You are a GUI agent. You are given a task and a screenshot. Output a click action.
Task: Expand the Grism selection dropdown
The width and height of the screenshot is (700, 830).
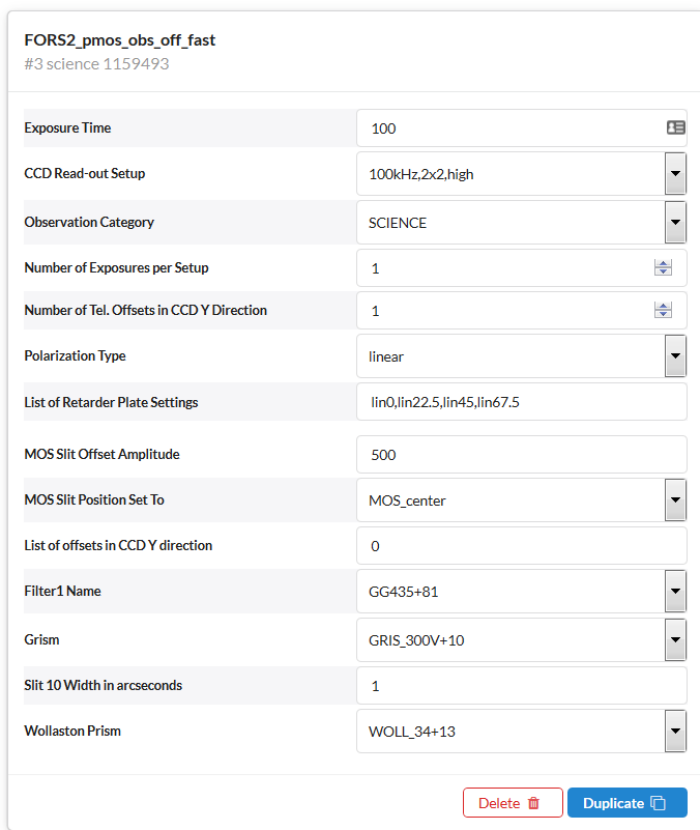[677, 639]
